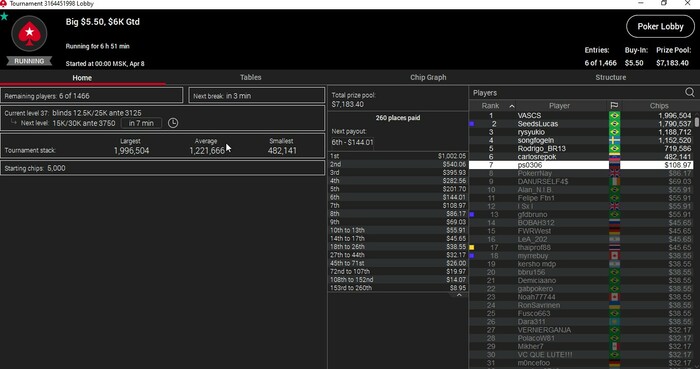Select player Rodrigo_BR13

[x=582, y=149]
